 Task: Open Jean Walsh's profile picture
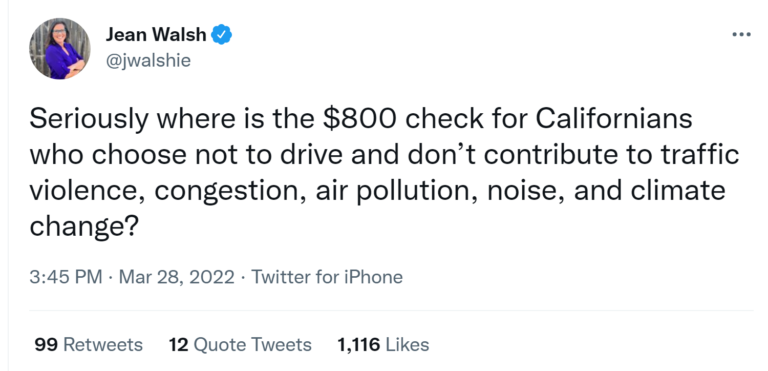click(60, 49)
